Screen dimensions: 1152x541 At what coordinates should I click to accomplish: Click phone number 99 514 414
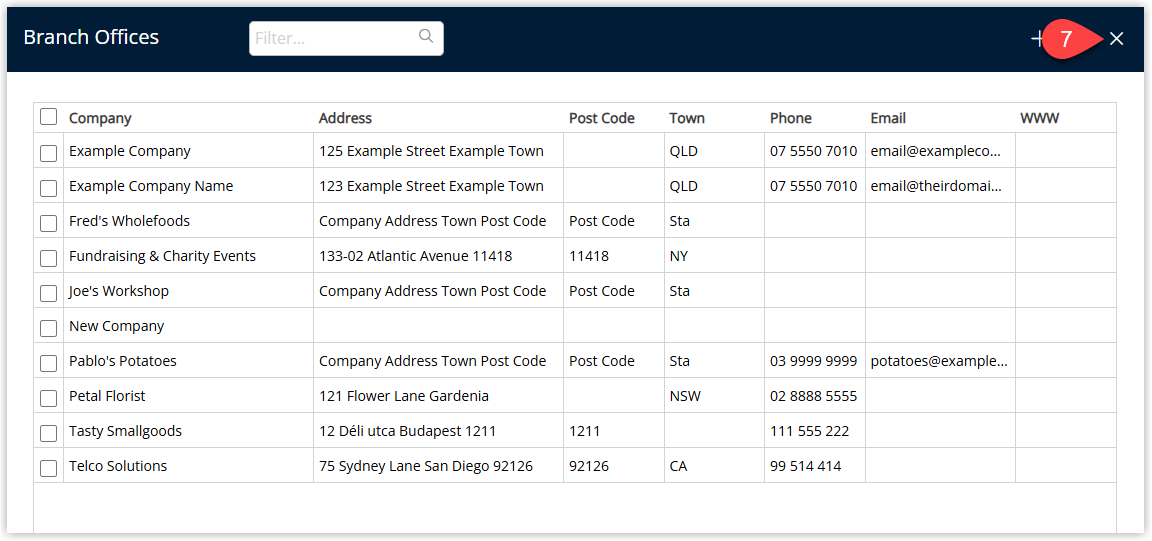pyautogui.click(x=806, y=466)
